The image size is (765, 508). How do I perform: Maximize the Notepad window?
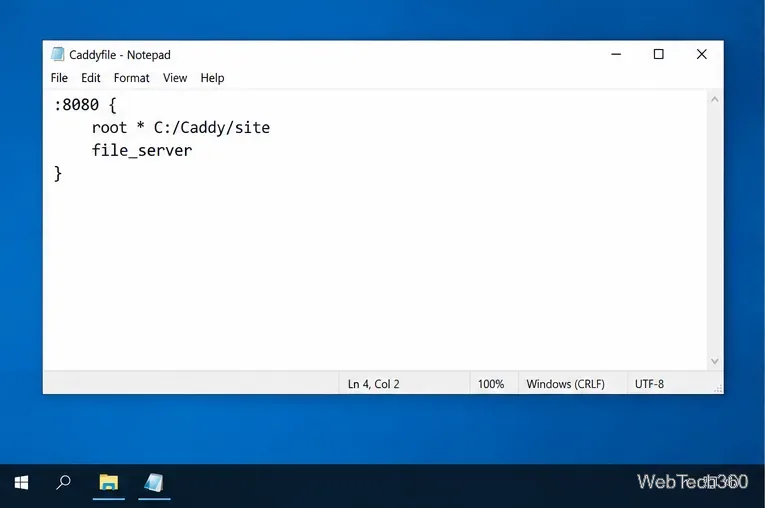(x=659, y=54)
